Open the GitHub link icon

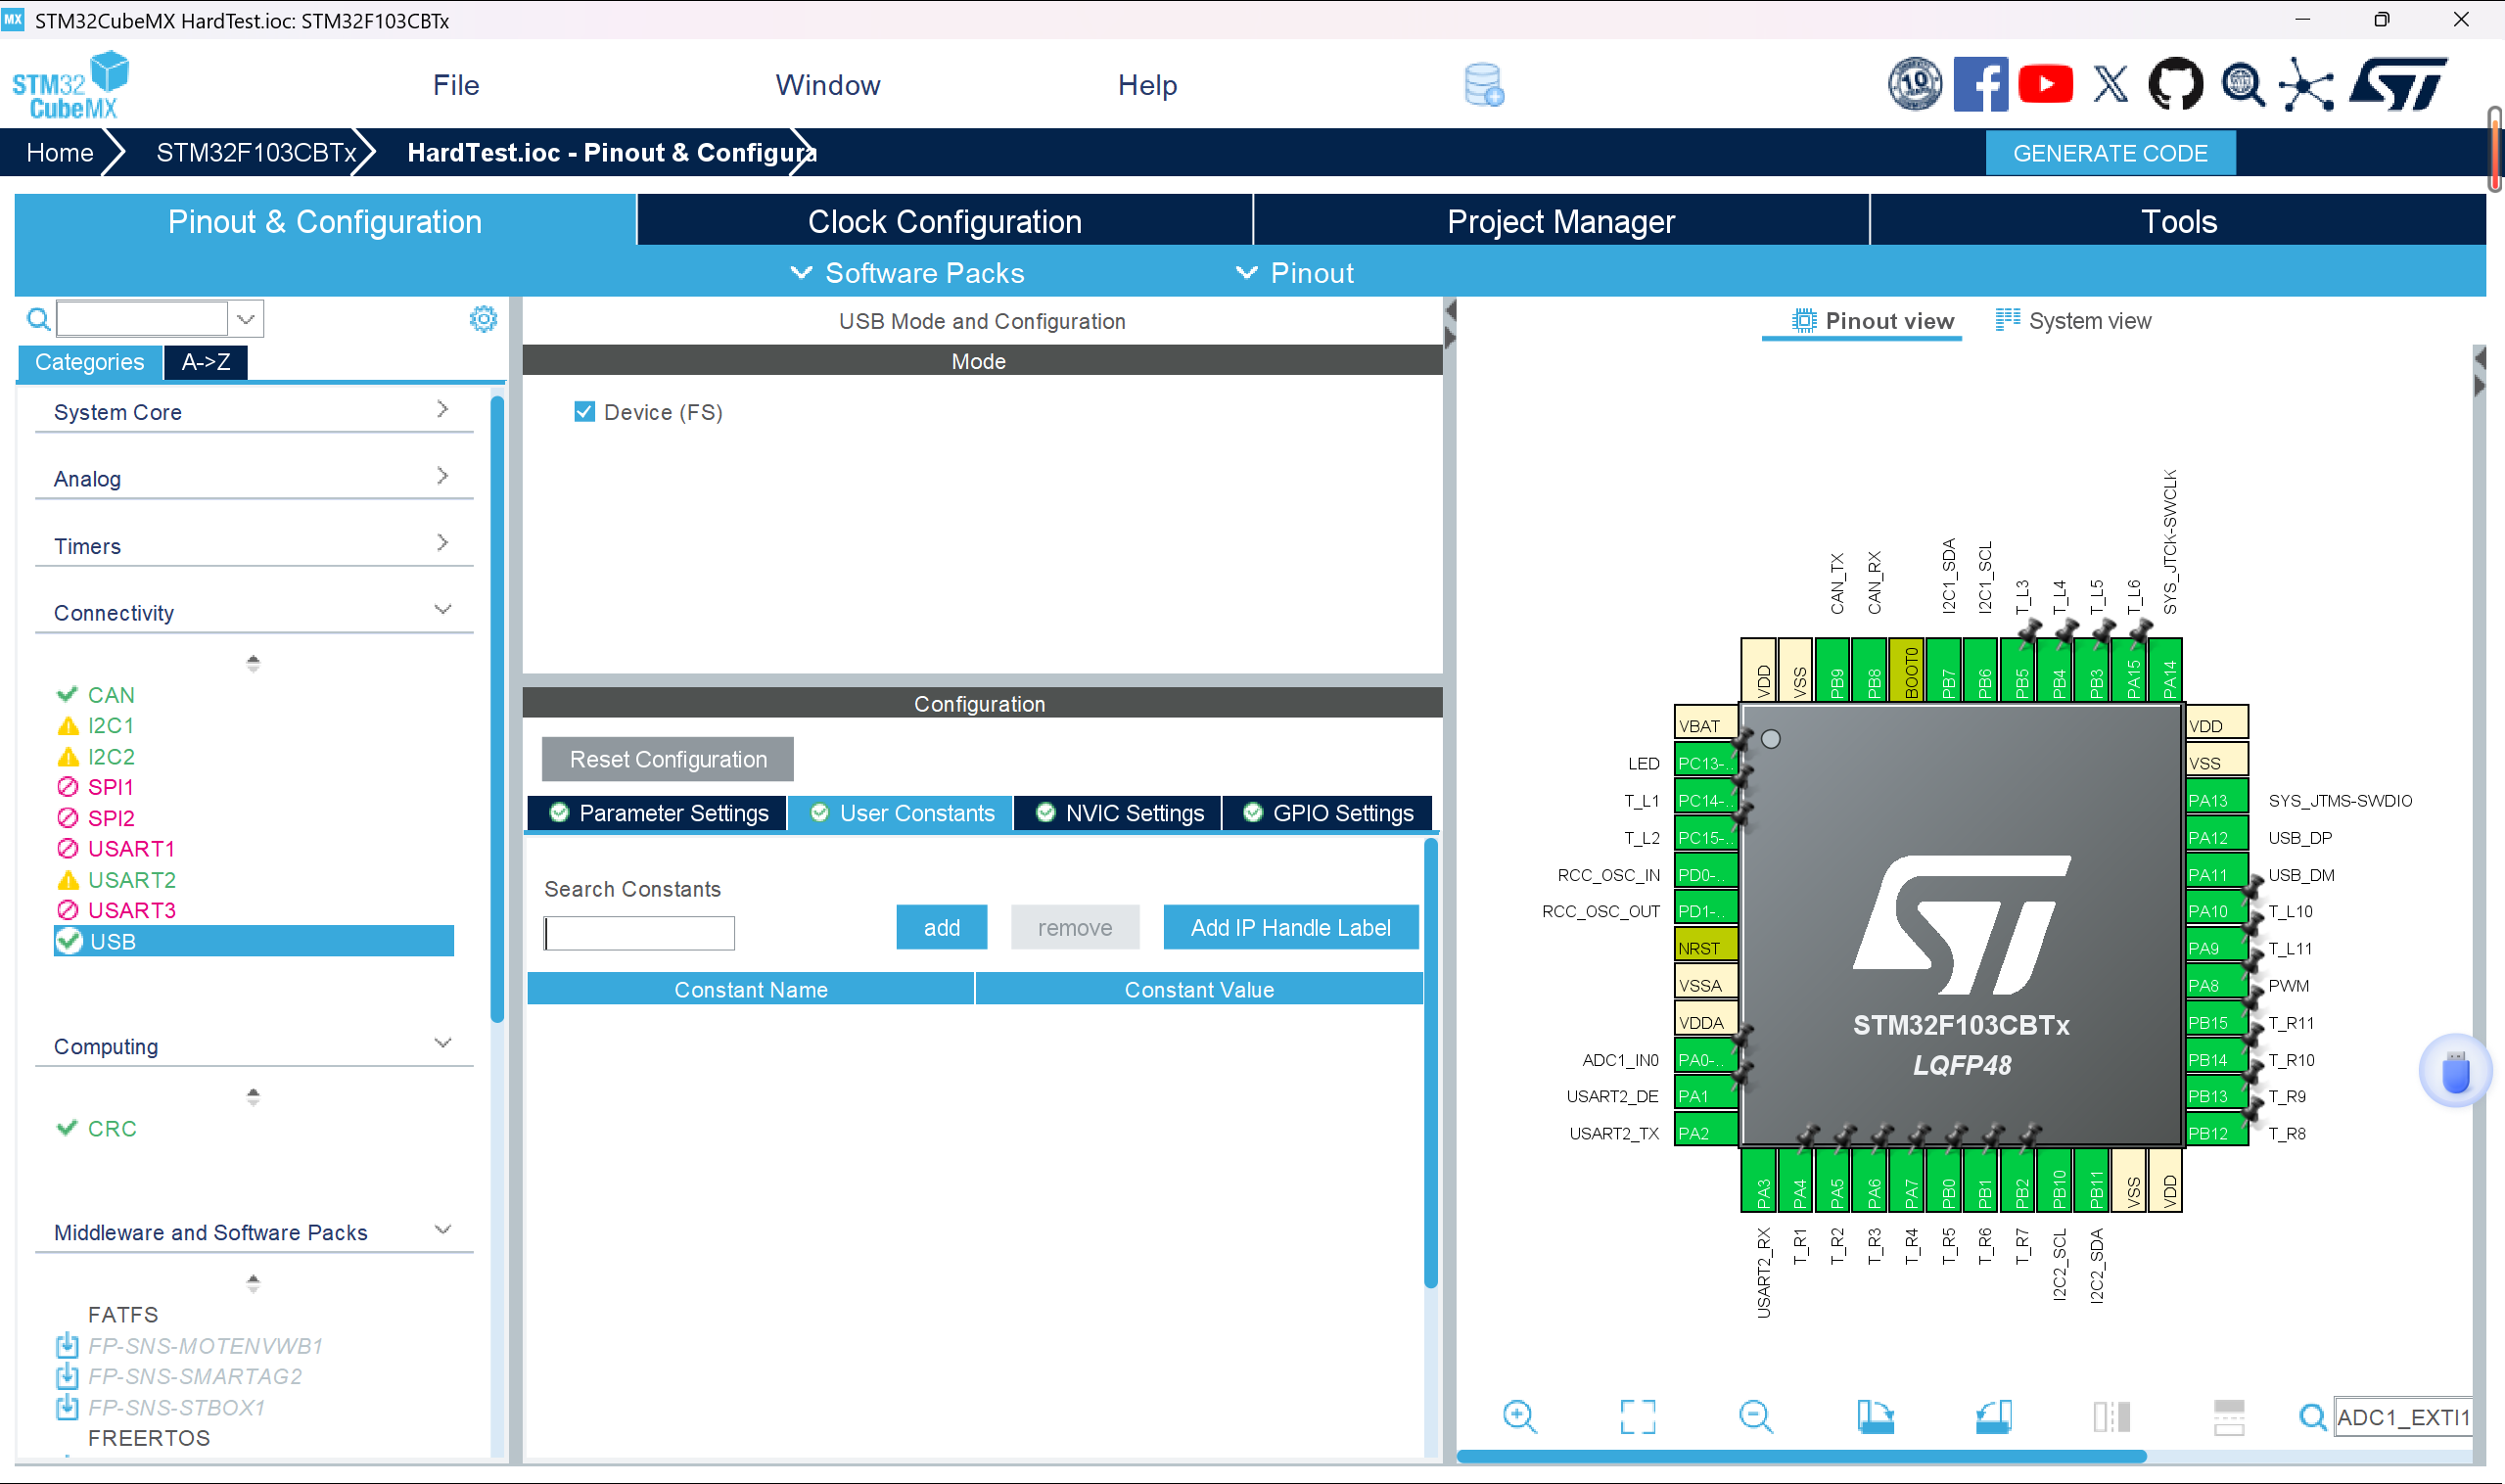pyautogui.click(x=2175, y=85)
